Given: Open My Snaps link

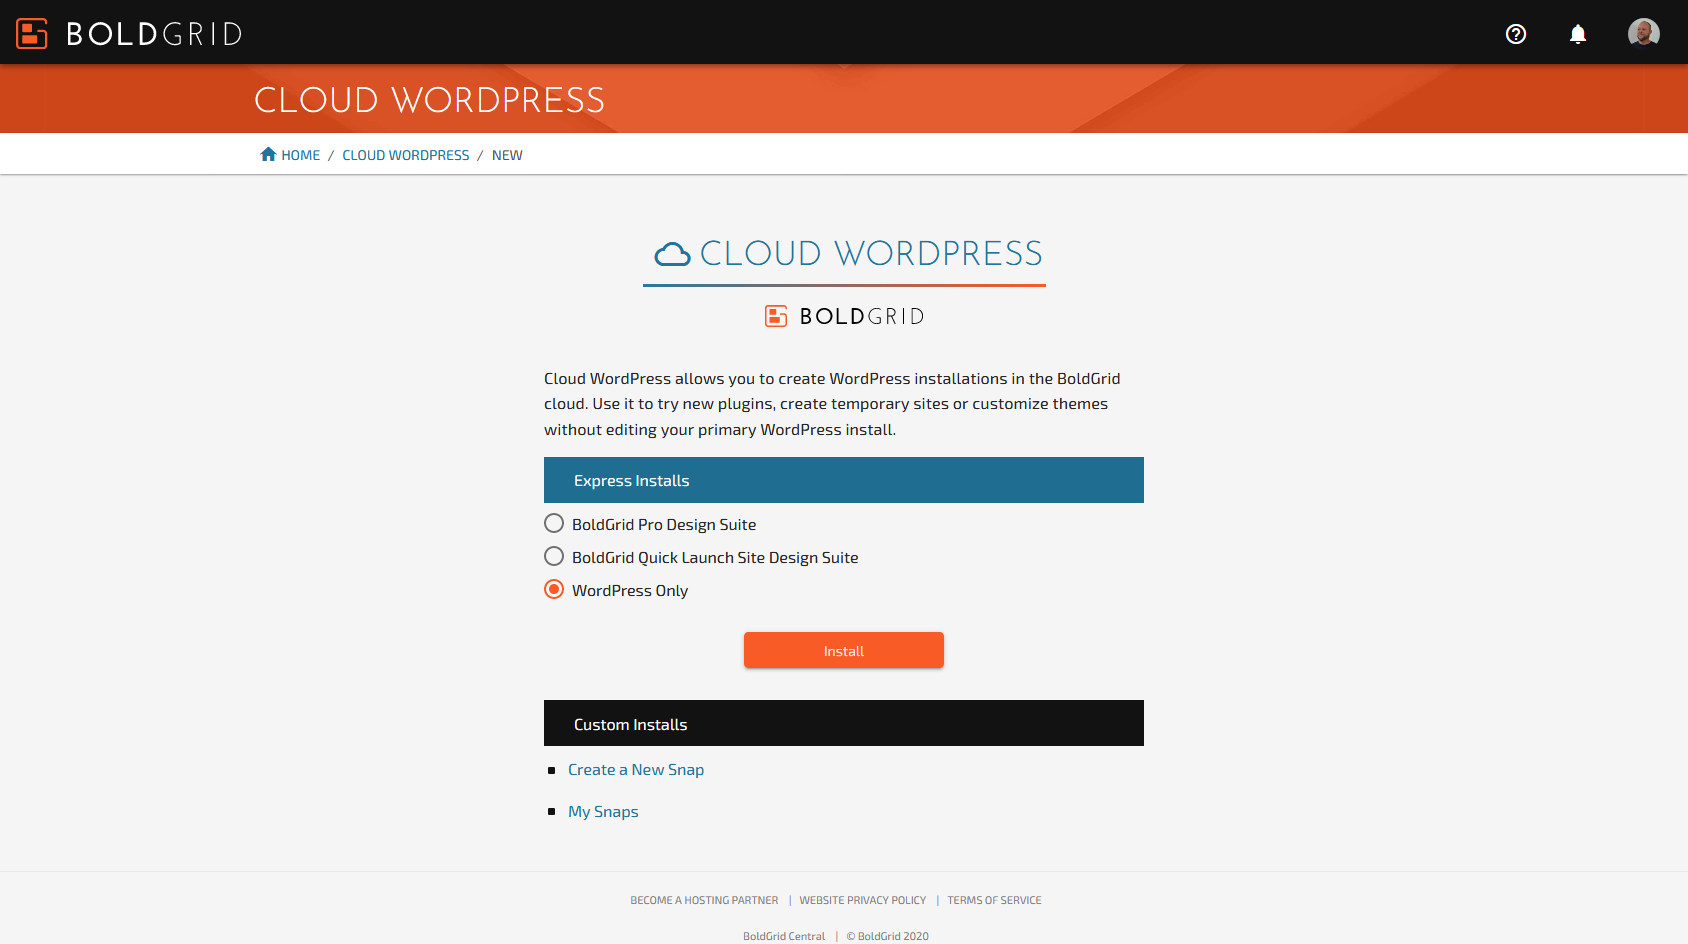Looking at the screenshot, I should pos(603,811).
